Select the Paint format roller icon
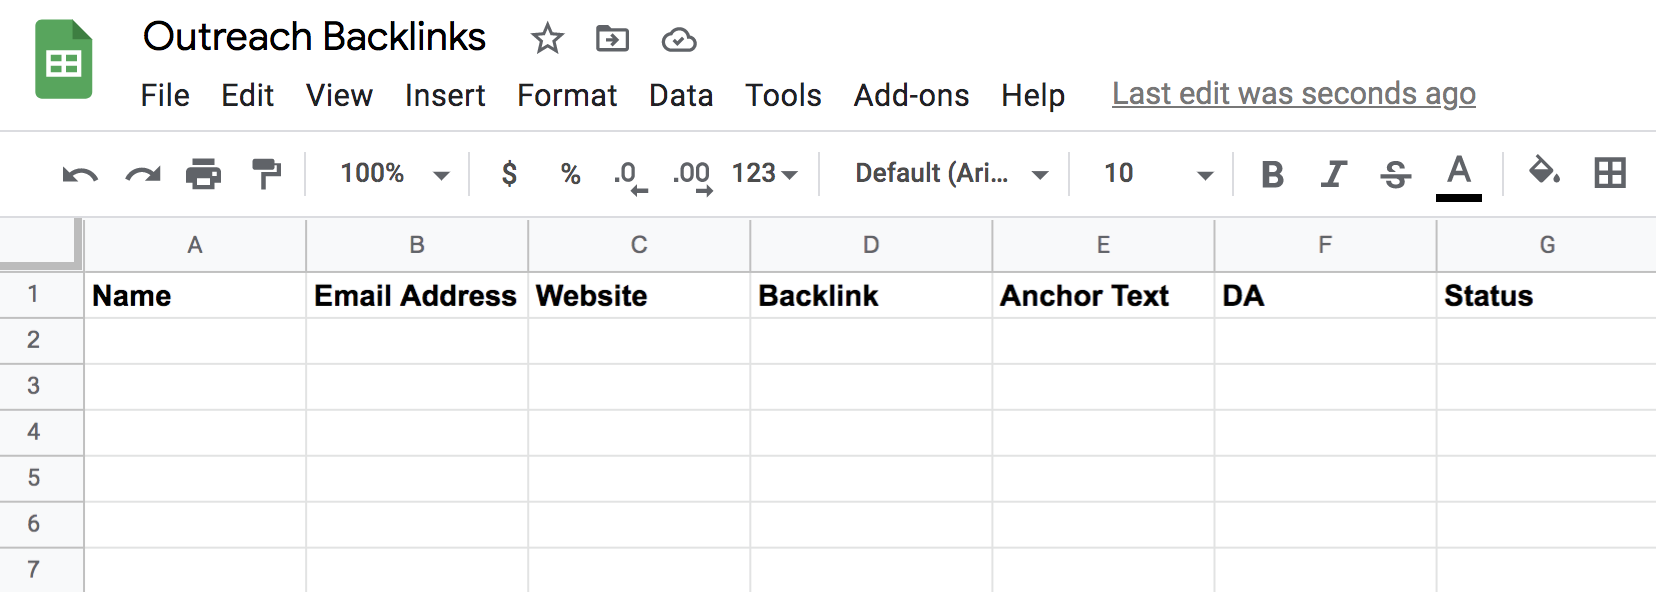Viewport: 1656px width, 592px height. [266, 174]
